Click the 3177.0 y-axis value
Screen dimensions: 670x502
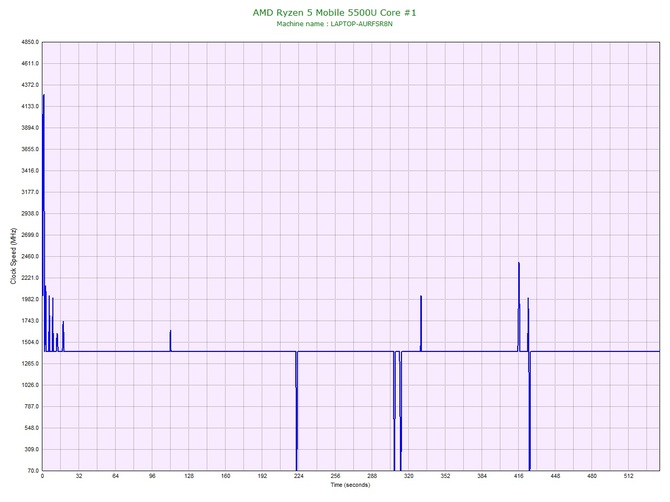(x=30, y=192)
